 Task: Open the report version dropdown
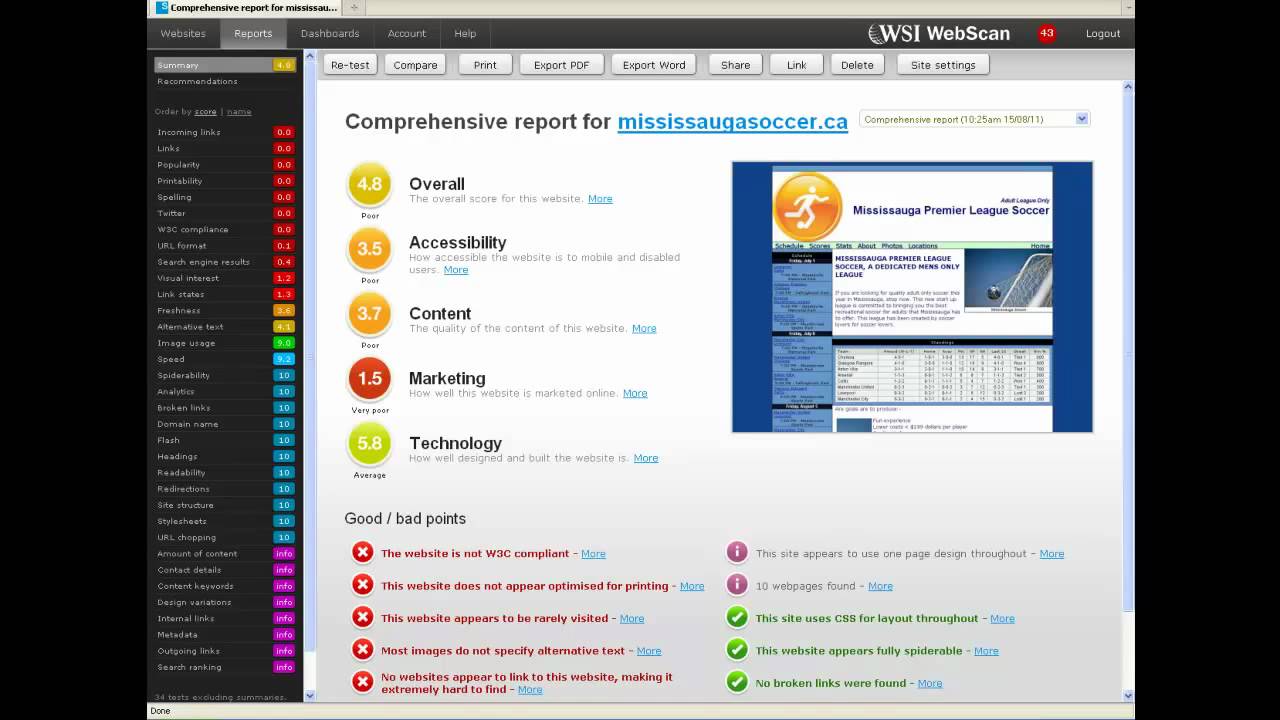974,119
